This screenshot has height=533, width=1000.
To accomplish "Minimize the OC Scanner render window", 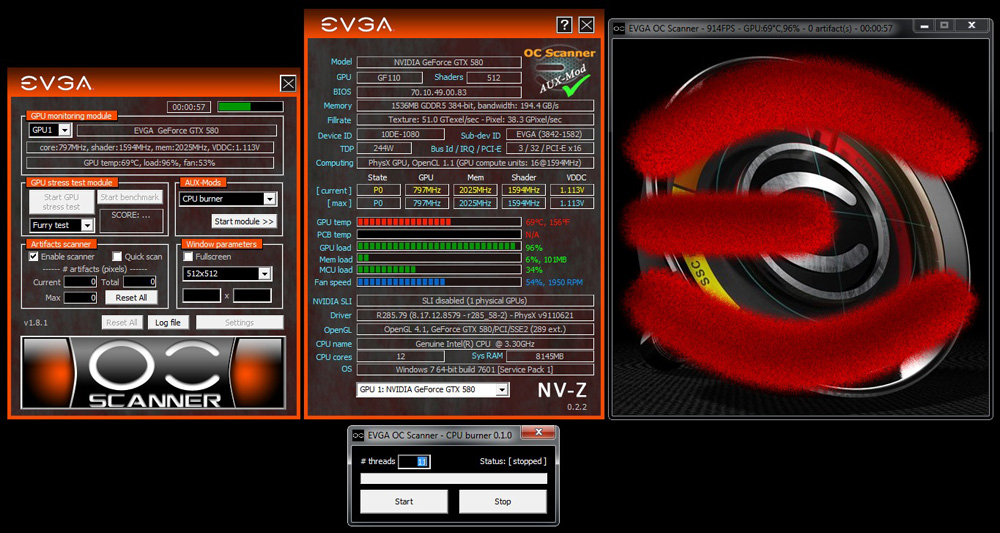I will pos(925,26).
